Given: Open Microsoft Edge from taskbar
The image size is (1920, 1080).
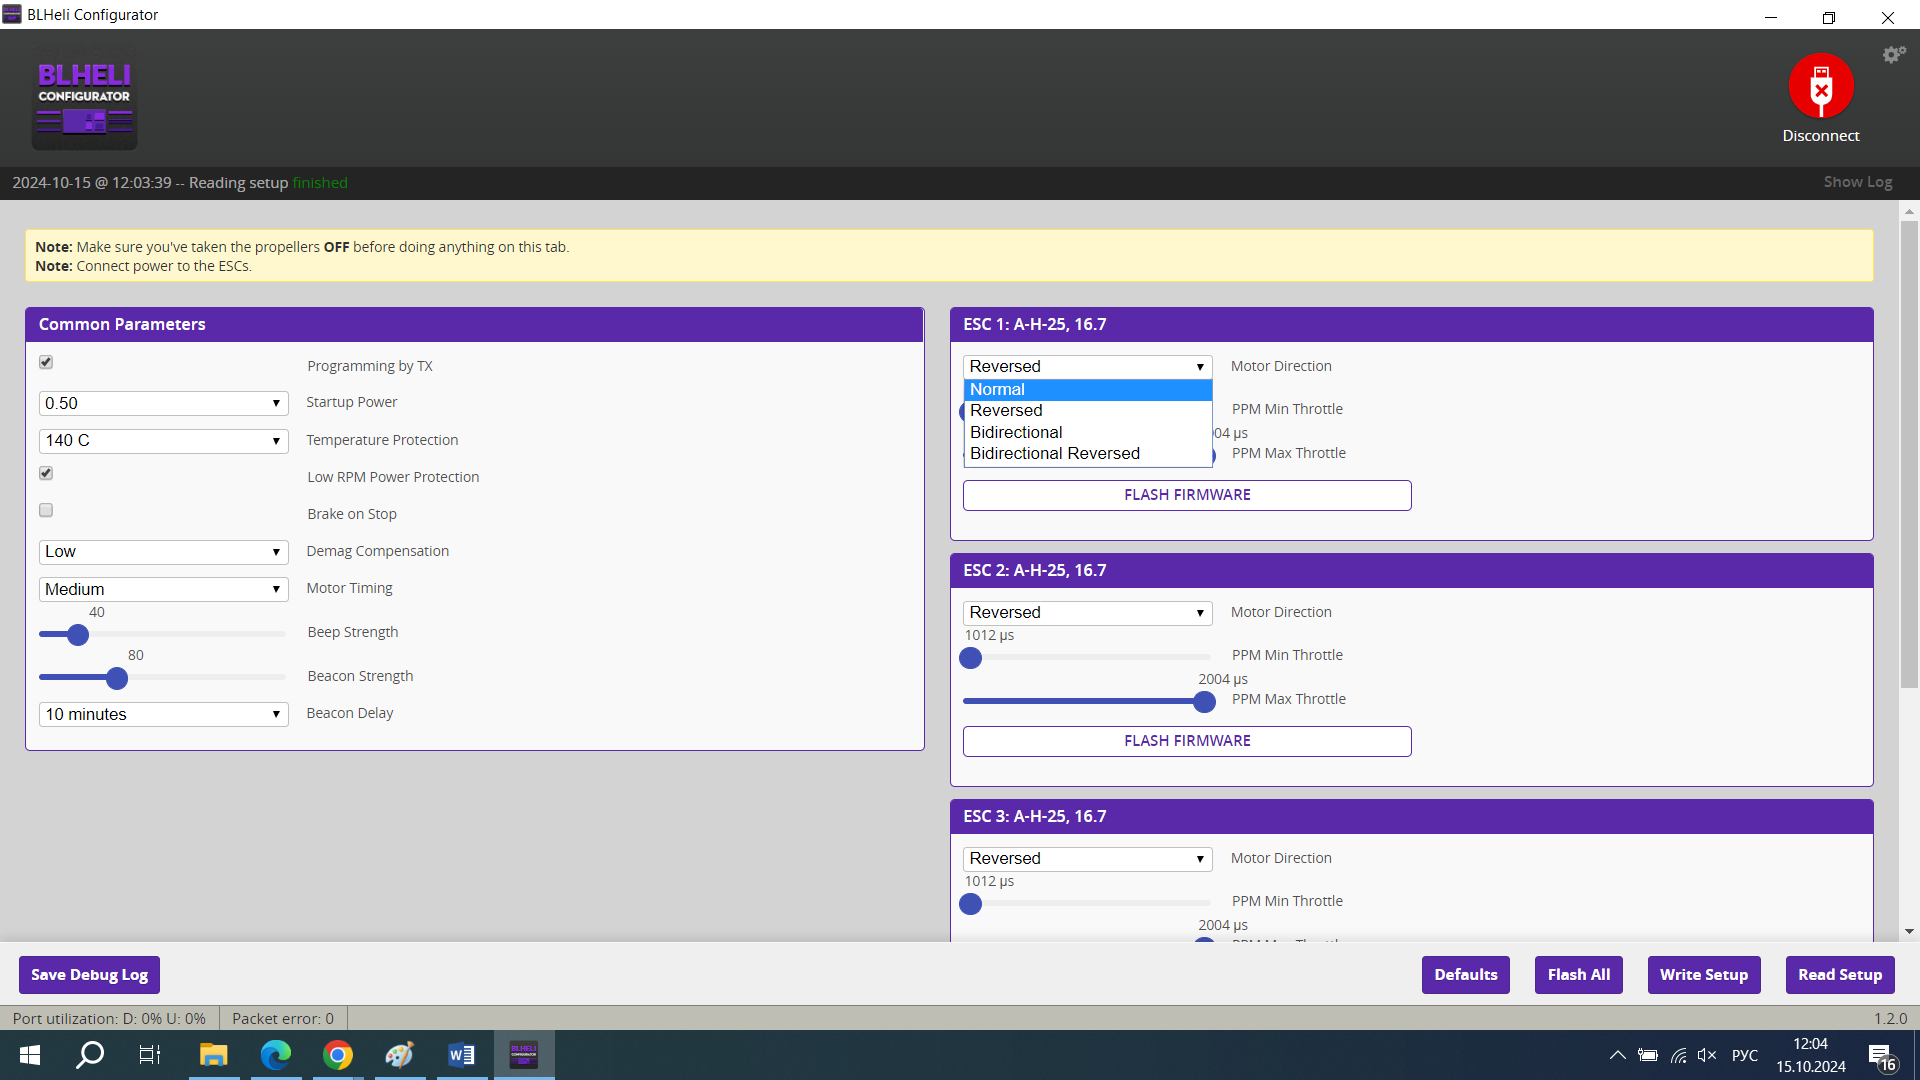Looking at the screenshot, I should tap(275, 1055).
